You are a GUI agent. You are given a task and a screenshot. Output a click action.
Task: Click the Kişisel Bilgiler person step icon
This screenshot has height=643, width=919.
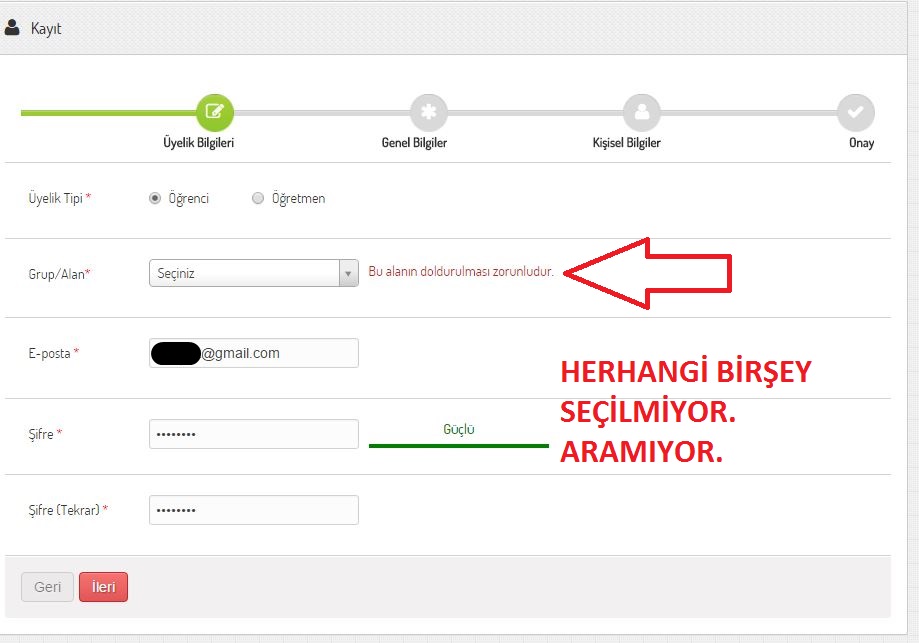(641, 112)
